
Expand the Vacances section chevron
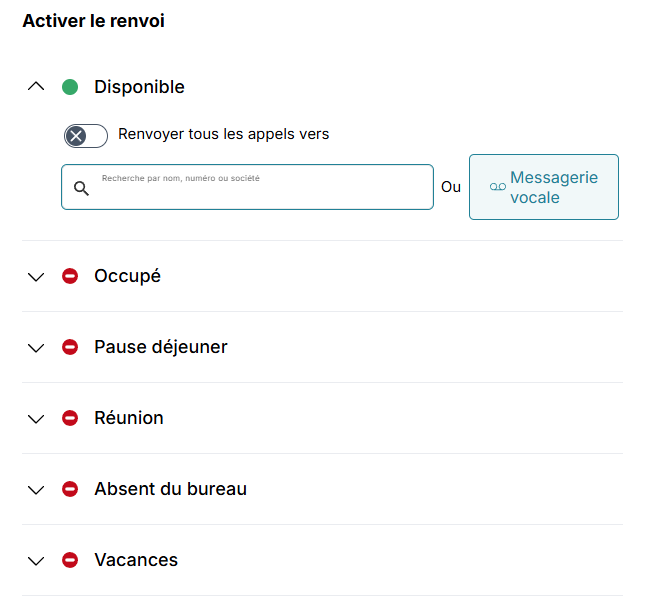click(37, 561)
